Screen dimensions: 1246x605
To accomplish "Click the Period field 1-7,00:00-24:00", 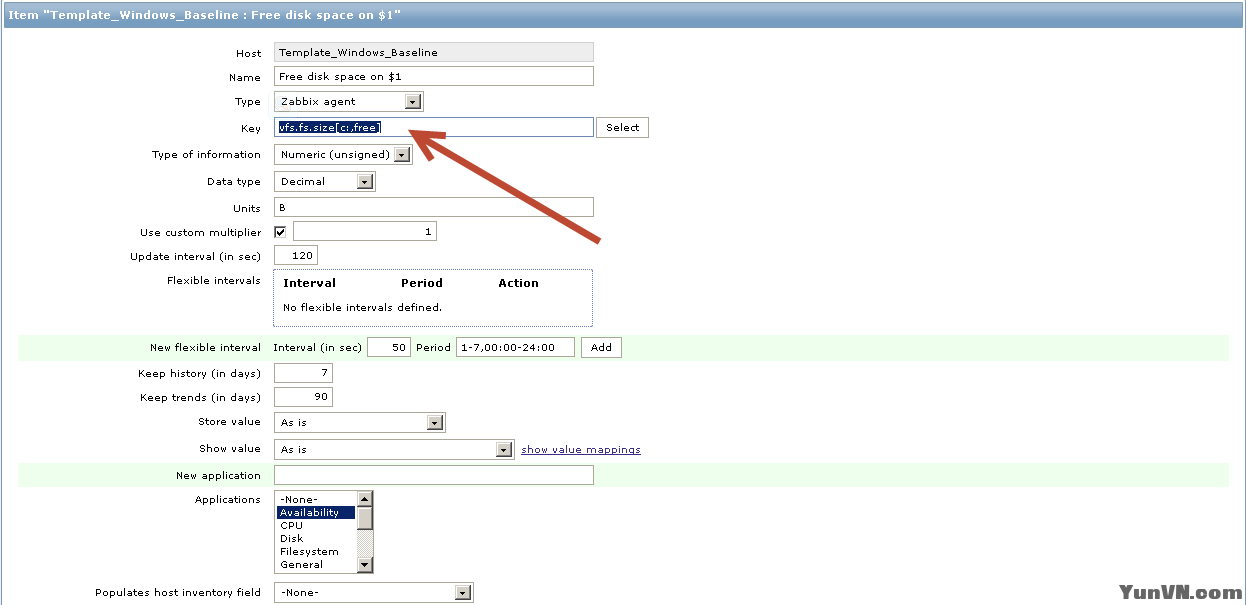I will [x=515, y=347].
